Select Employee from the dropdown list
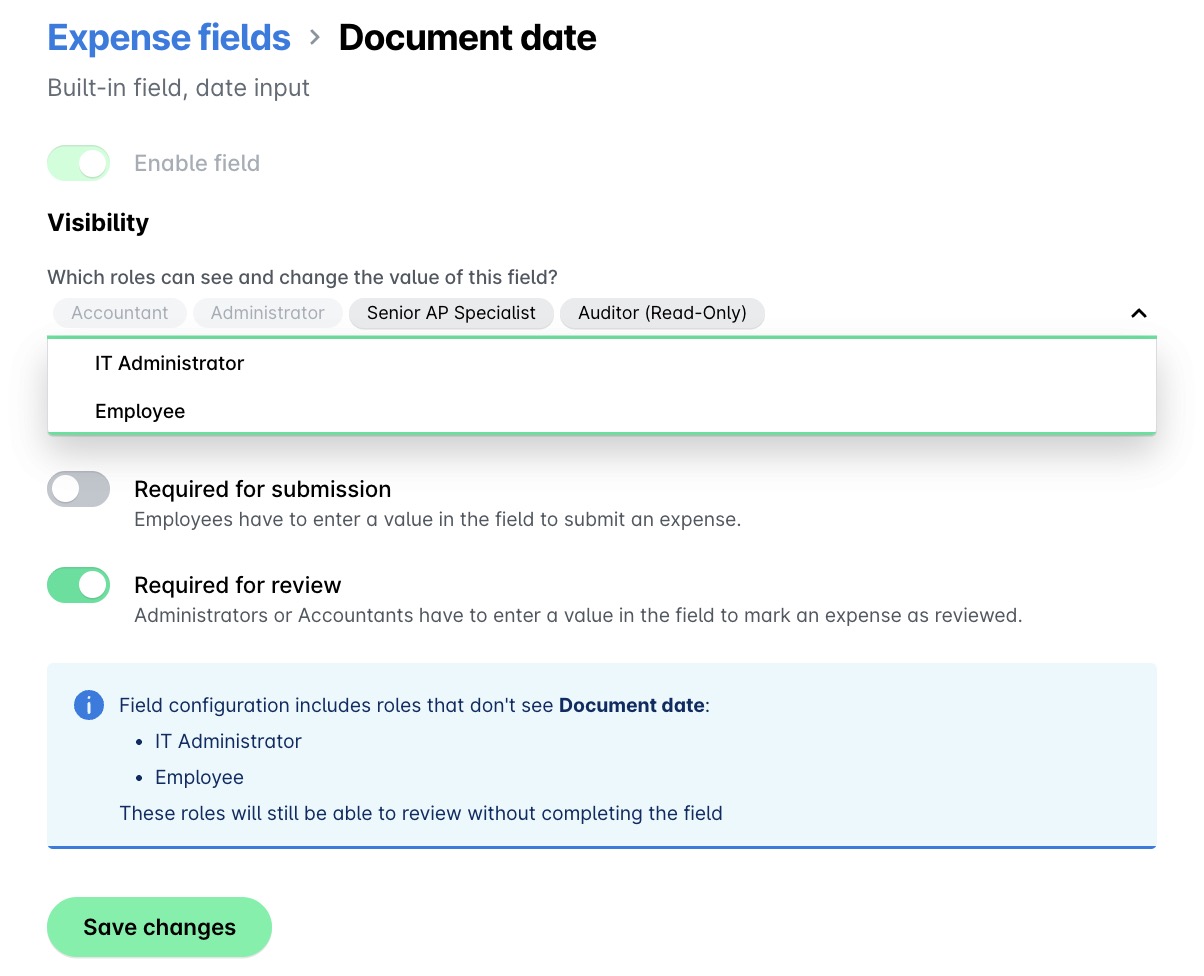Screen dimensions: 1204x976 click(x=140, y=411)
